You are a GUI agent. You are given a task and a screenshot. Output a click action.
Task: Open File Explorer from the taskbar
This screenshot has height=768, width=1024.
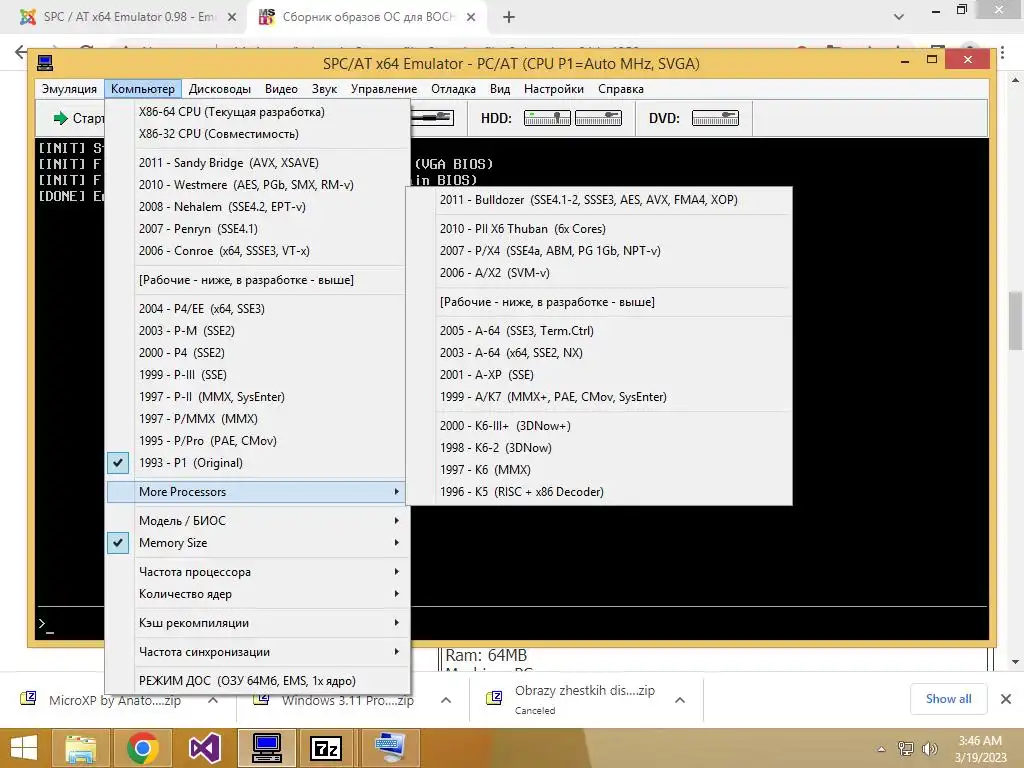80,748
